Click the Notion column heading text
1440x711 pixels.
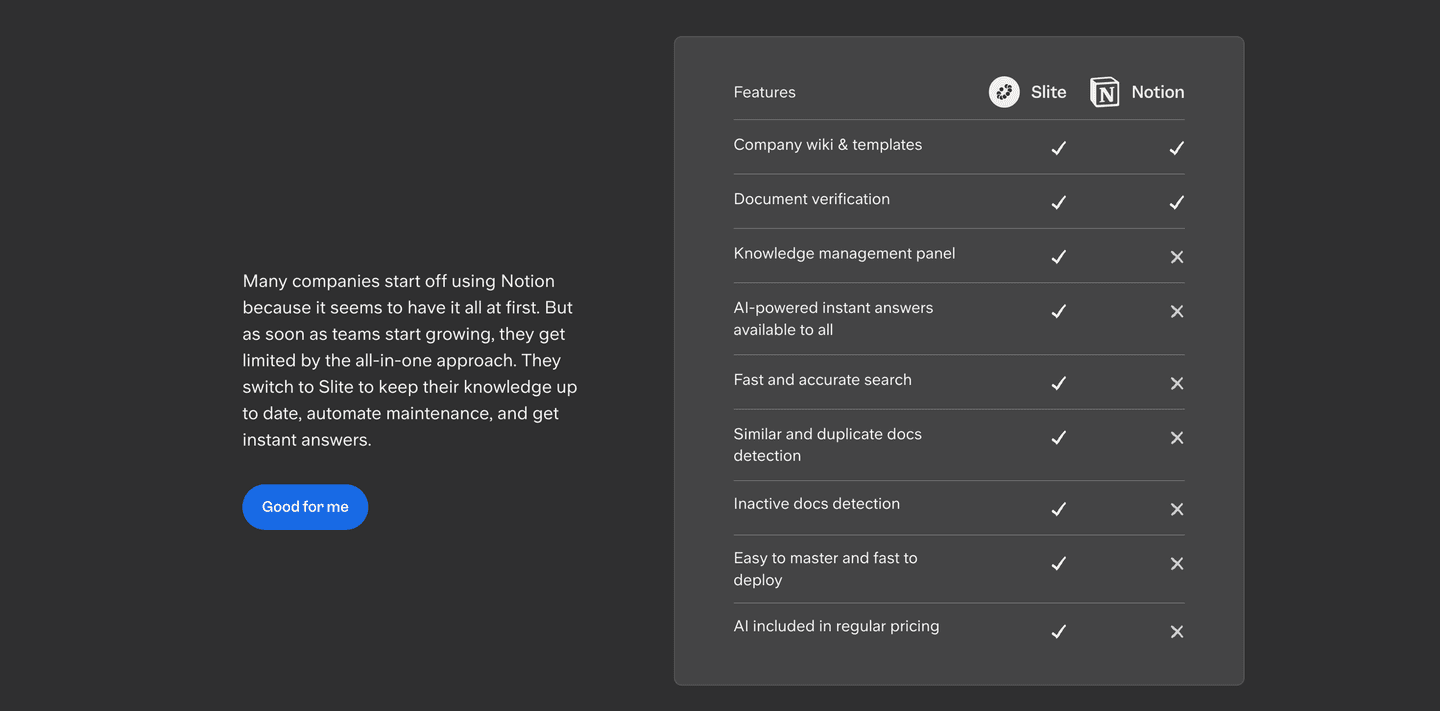coord(1158,92)
